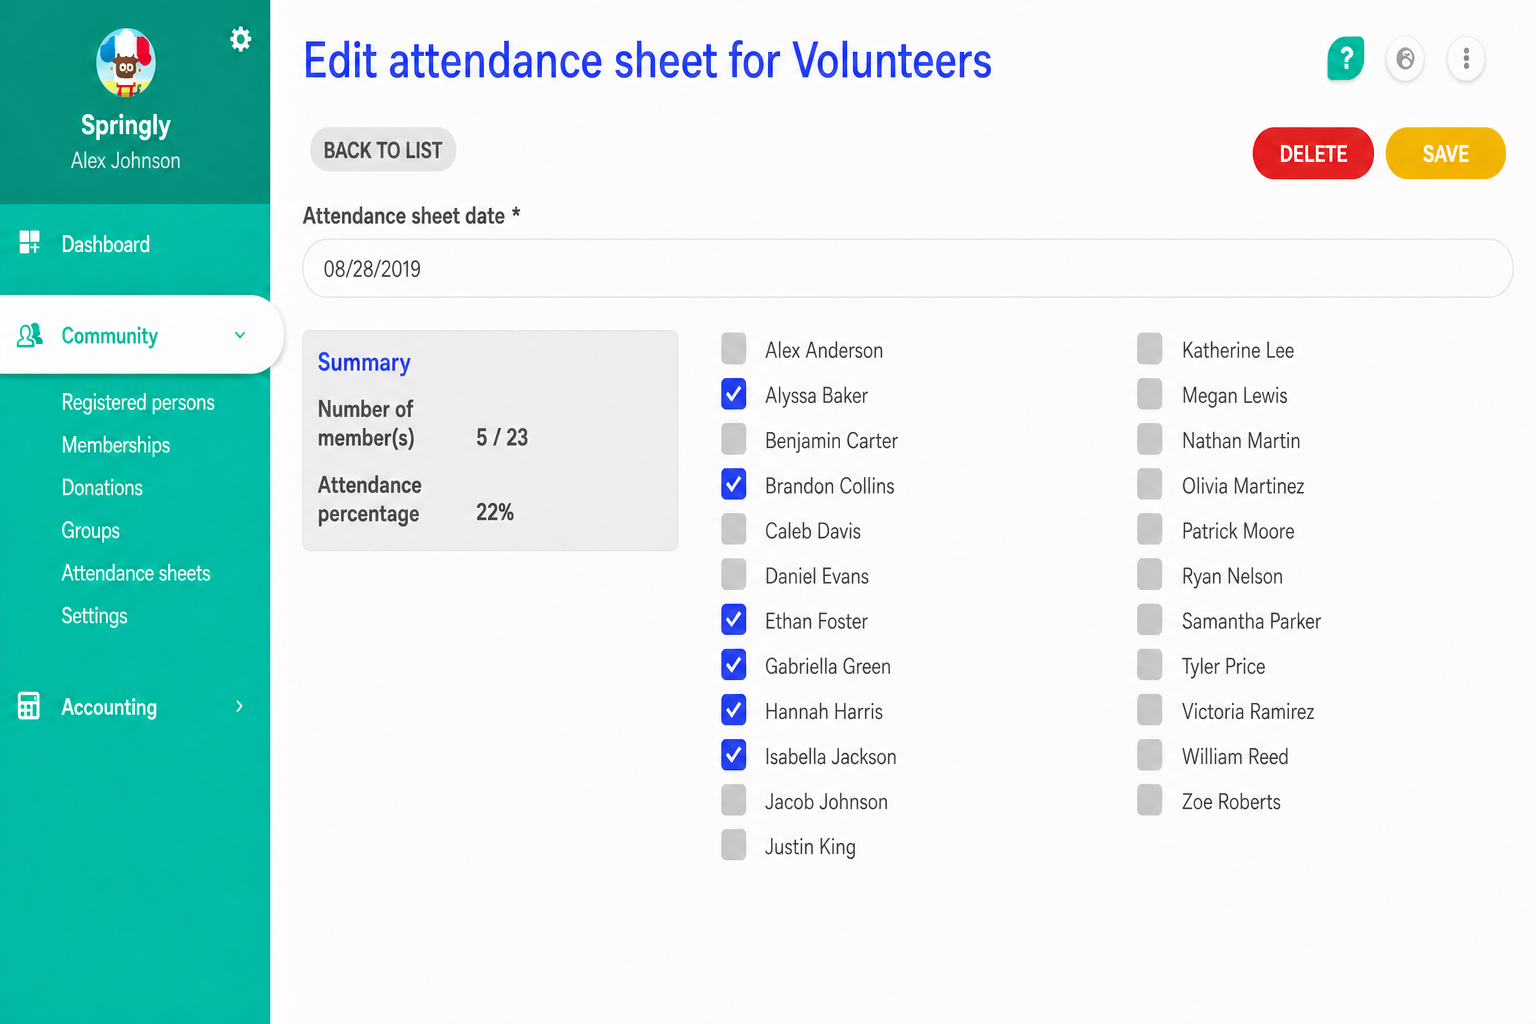The image size is (1536, 1024).
Task: Open the round globe icon button
Action: coord(1405,59)
